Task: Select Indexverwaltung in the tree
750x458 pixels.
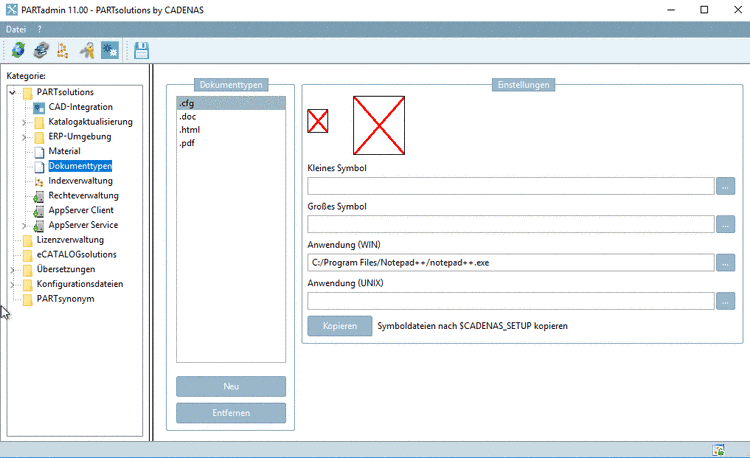Action: (x=80, y=181)
